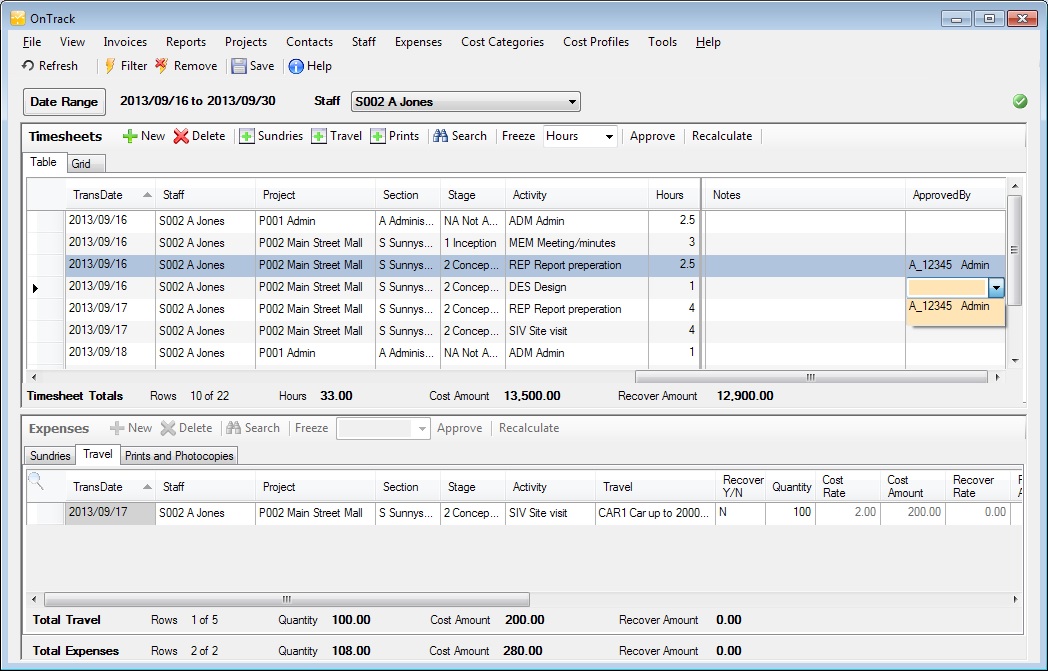Recalculate the expenses totals
This screenshot has width=1048, height=671.
529,428
